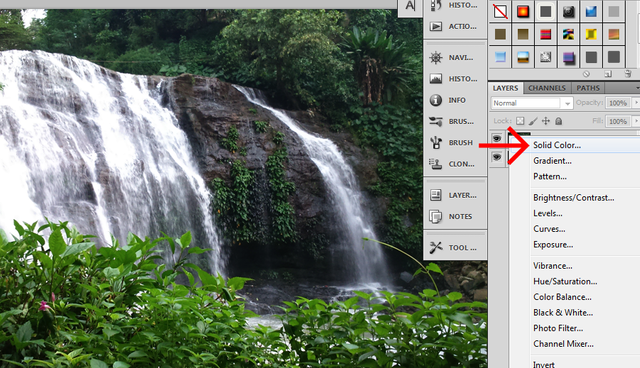640x368 pixels.
Task: Click the Opacity 100% field
Action: point(618,103)
